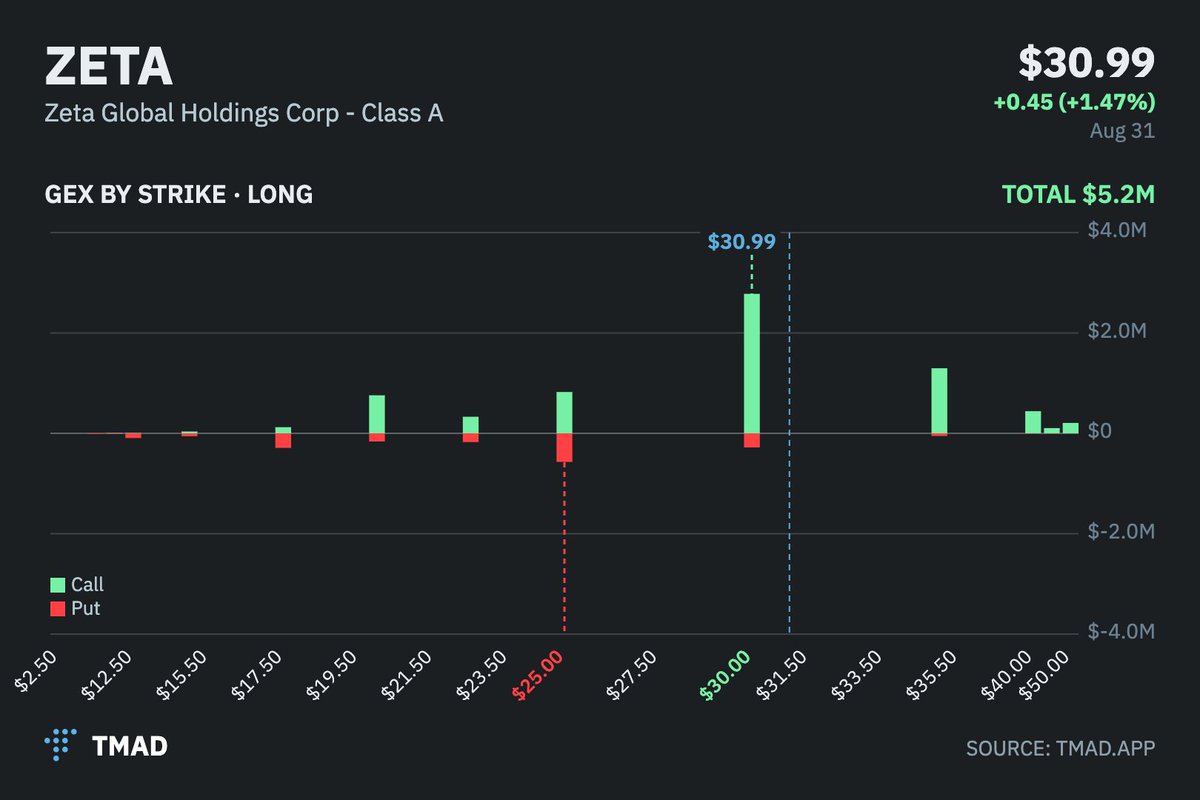
Task: Click the +0.45 (+1.47%) change value
Action: pyautogui.click(x=1074, y=102)
